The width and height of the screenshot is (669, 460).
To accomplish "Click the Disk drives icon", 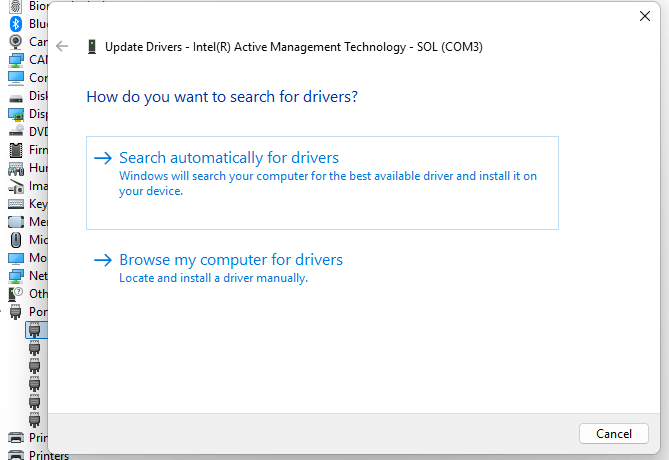I will (x=16, y=96).
